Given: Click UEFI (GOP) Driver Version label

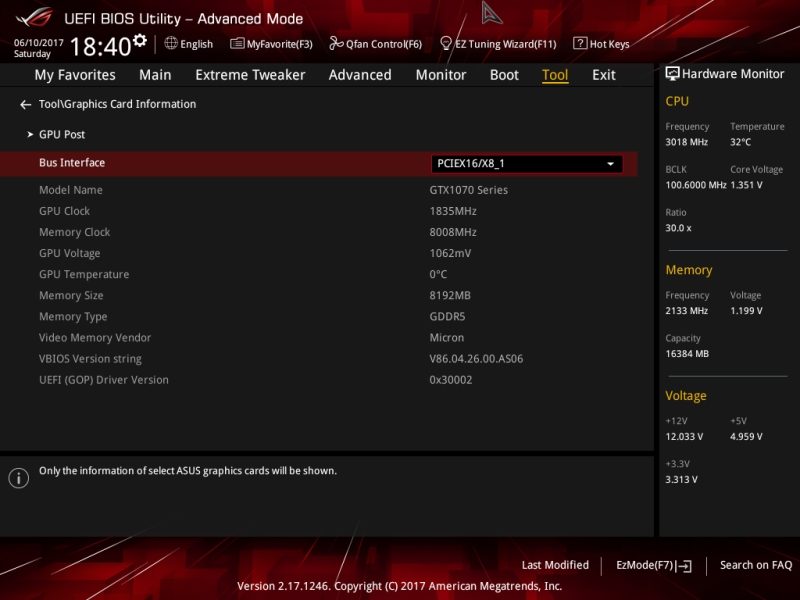Looking at the screenshot, I should 104,380.
